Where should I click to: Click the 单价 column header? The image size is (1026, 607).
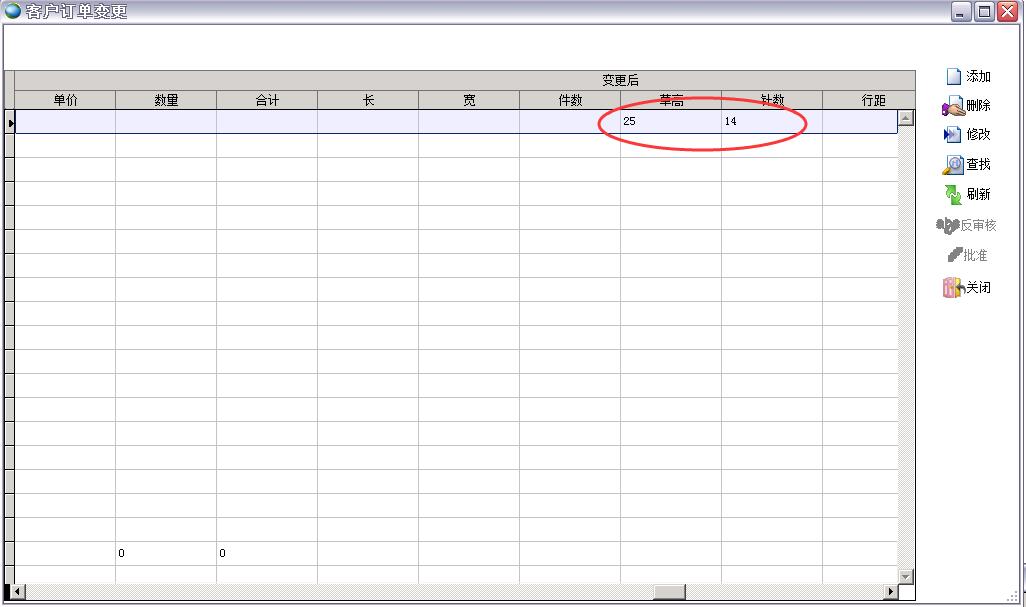tap(65, 100)
